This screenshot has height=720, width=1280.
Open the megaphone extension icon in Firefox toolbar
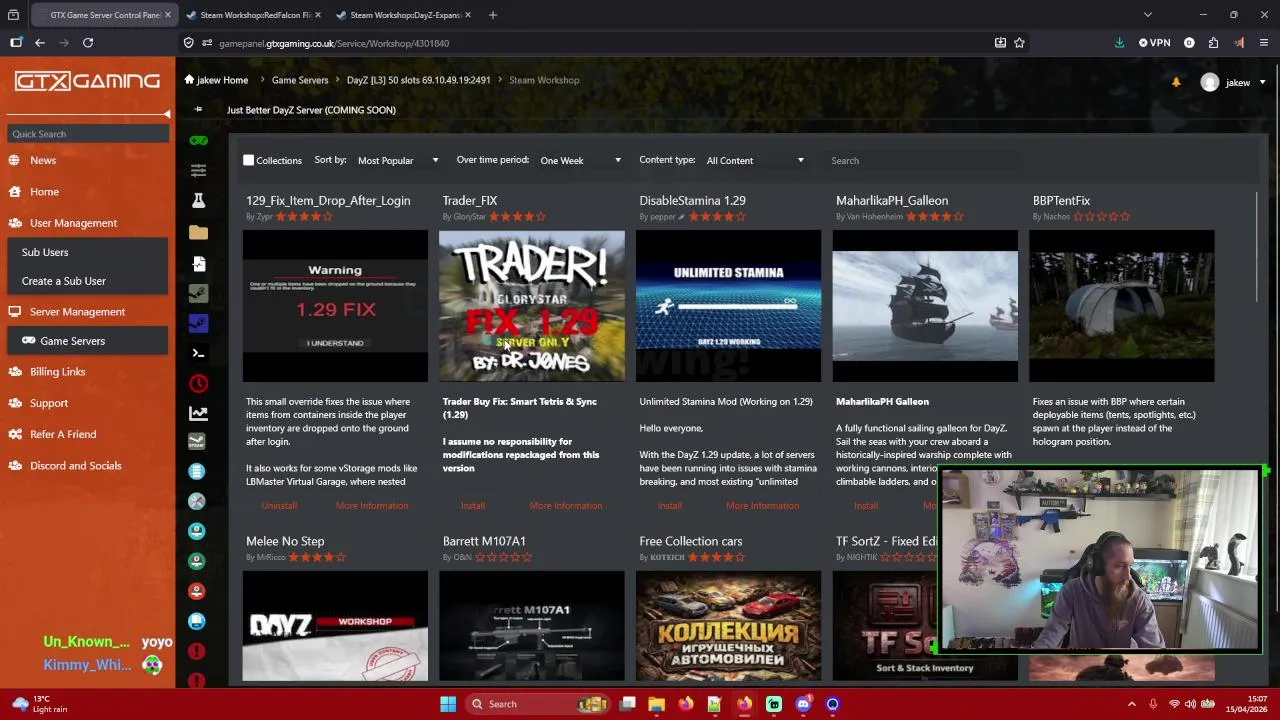click(1239, 43)
